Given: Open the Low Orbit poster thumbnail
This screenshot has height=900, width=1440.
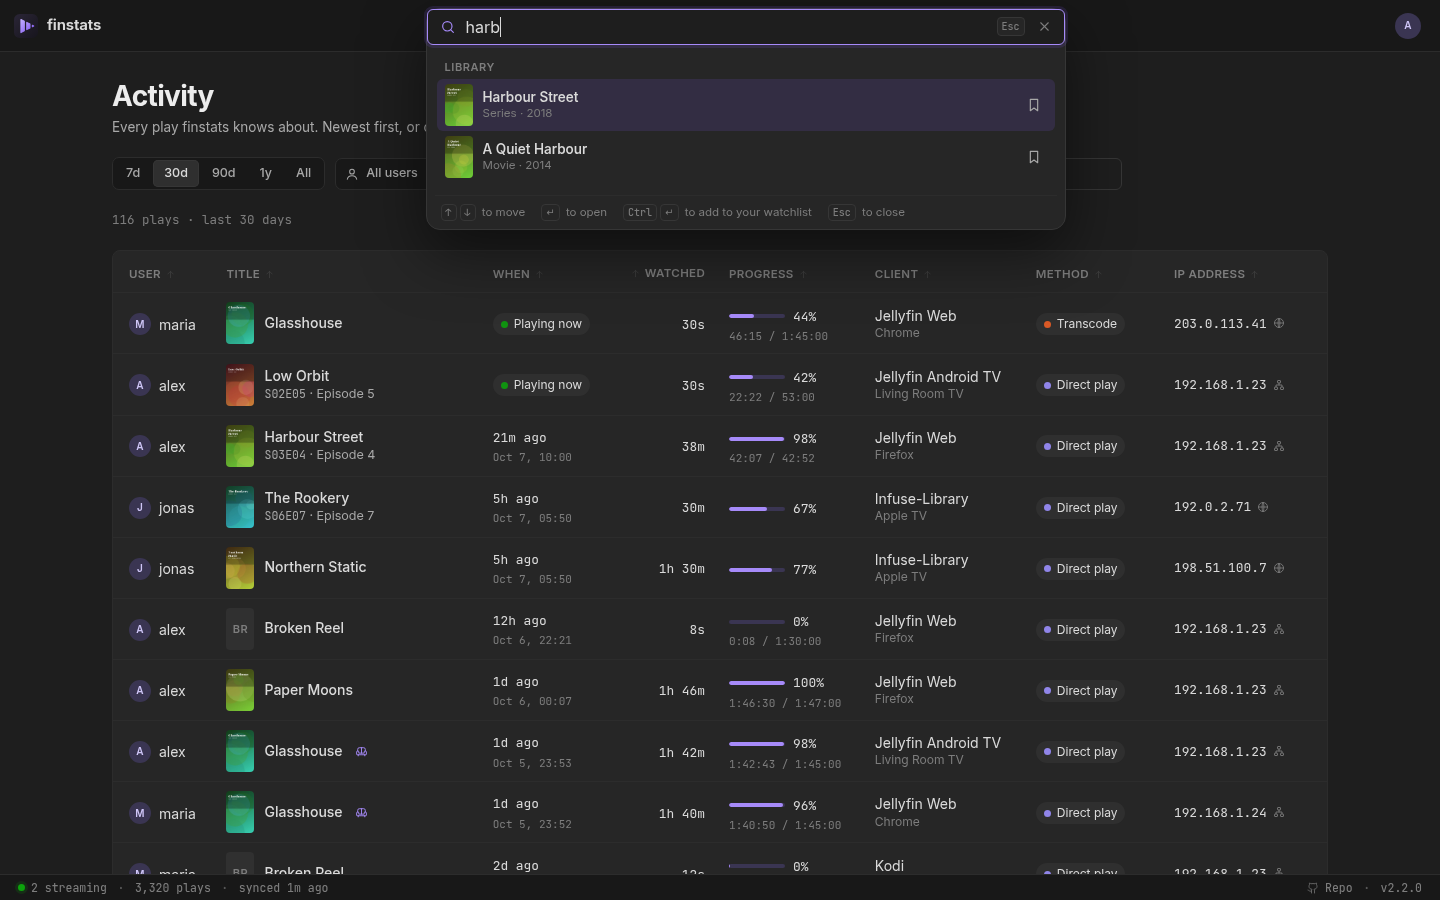Looking at the screenshot, I should [x=240, y=385].
